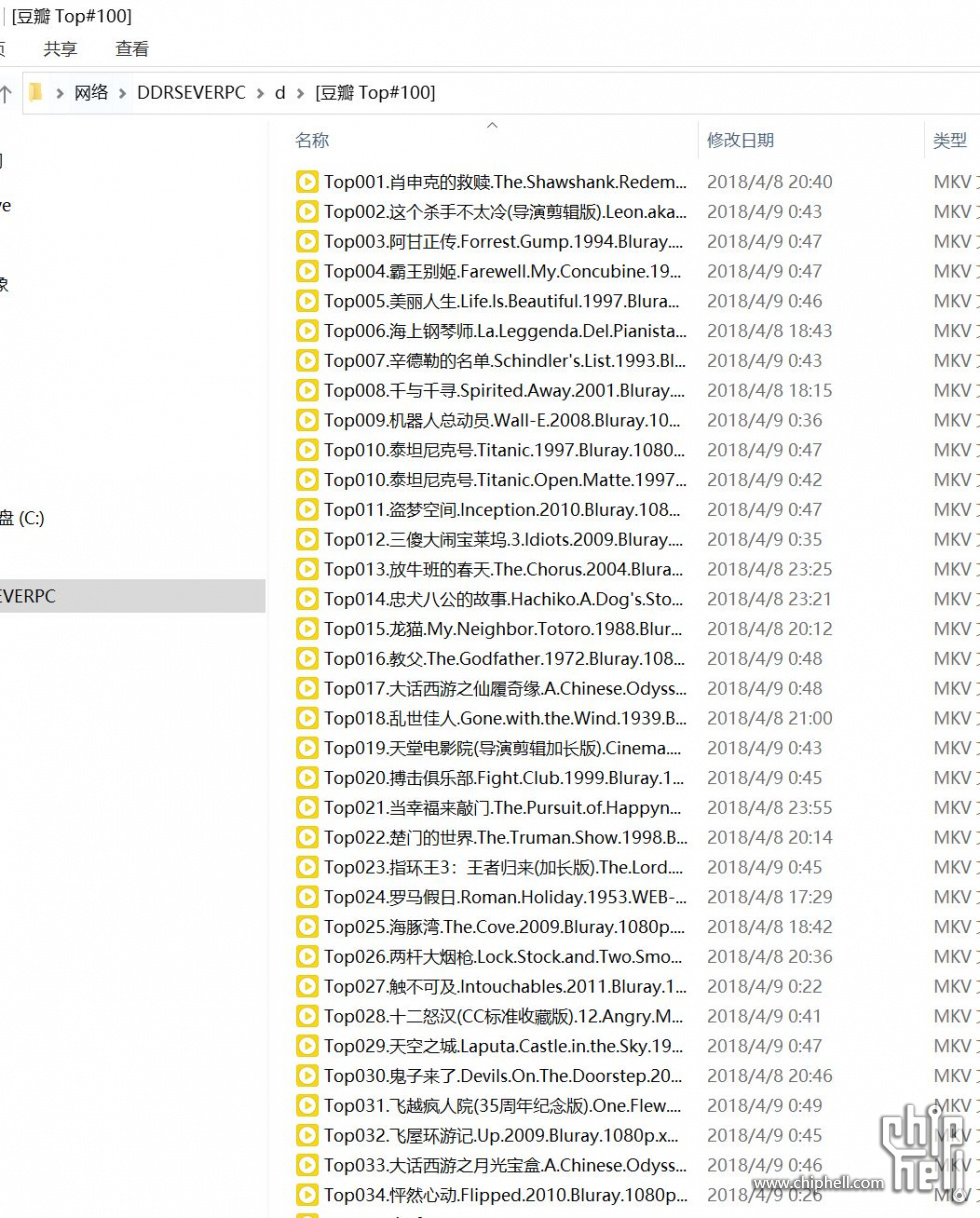This screenshot has width=980, height=1218.
Task: Expand the chevron after 网络 in breadcrumb
Action: tap(123, 92)
